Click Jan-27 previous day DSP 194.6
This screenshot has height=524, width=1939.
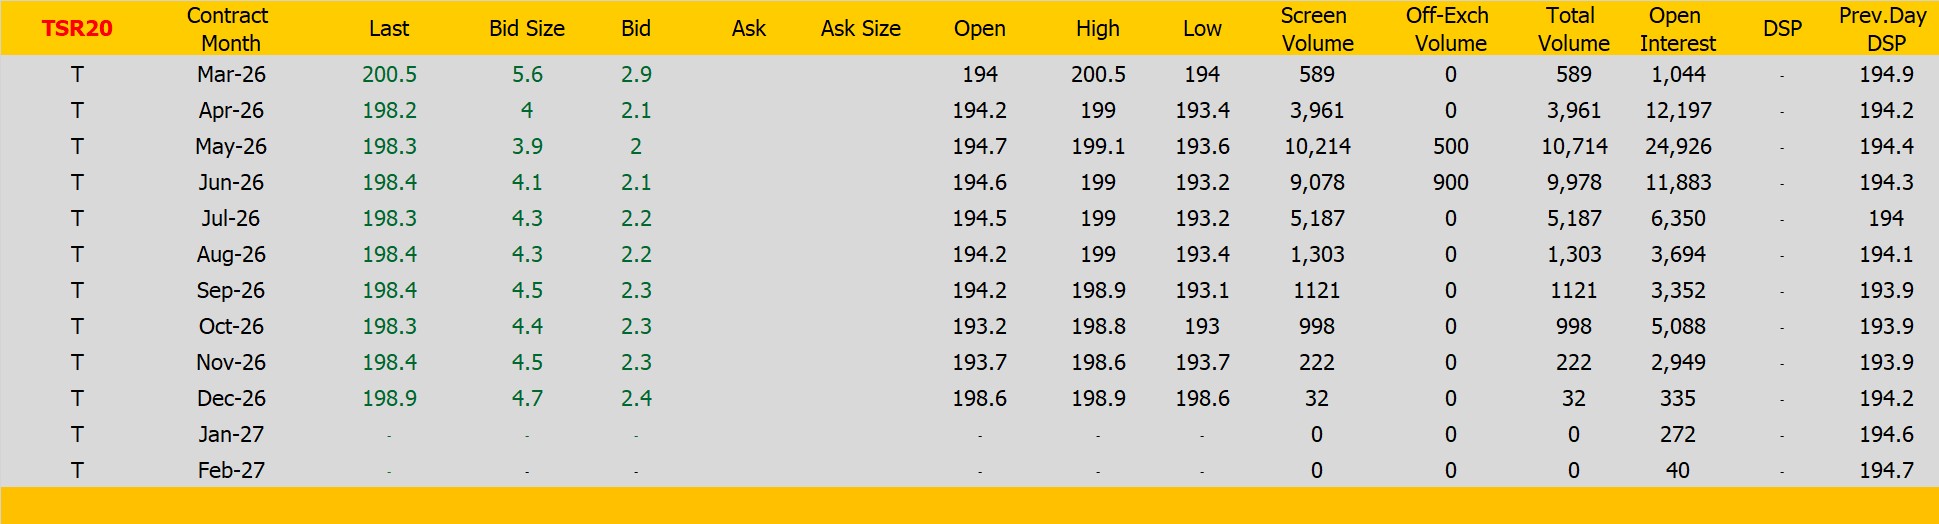[x=1885, y=435]
